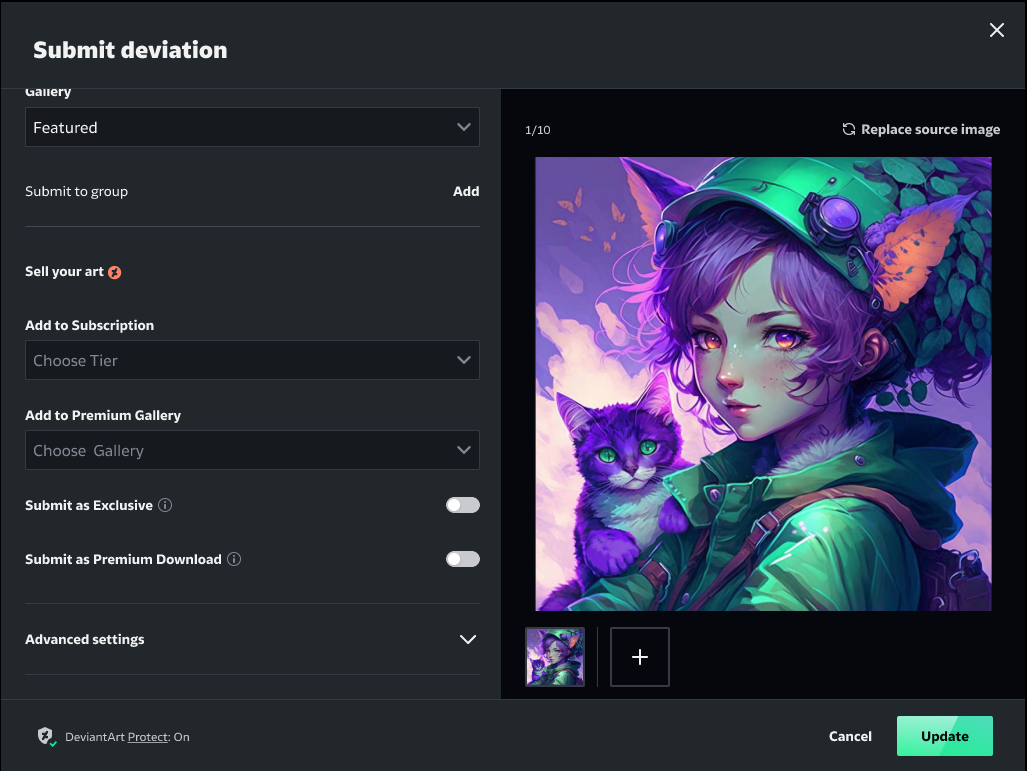Click the DeviantArt Protect shield icon
The width and height of the screenshot is (1027, 771).
coord(45,736)
